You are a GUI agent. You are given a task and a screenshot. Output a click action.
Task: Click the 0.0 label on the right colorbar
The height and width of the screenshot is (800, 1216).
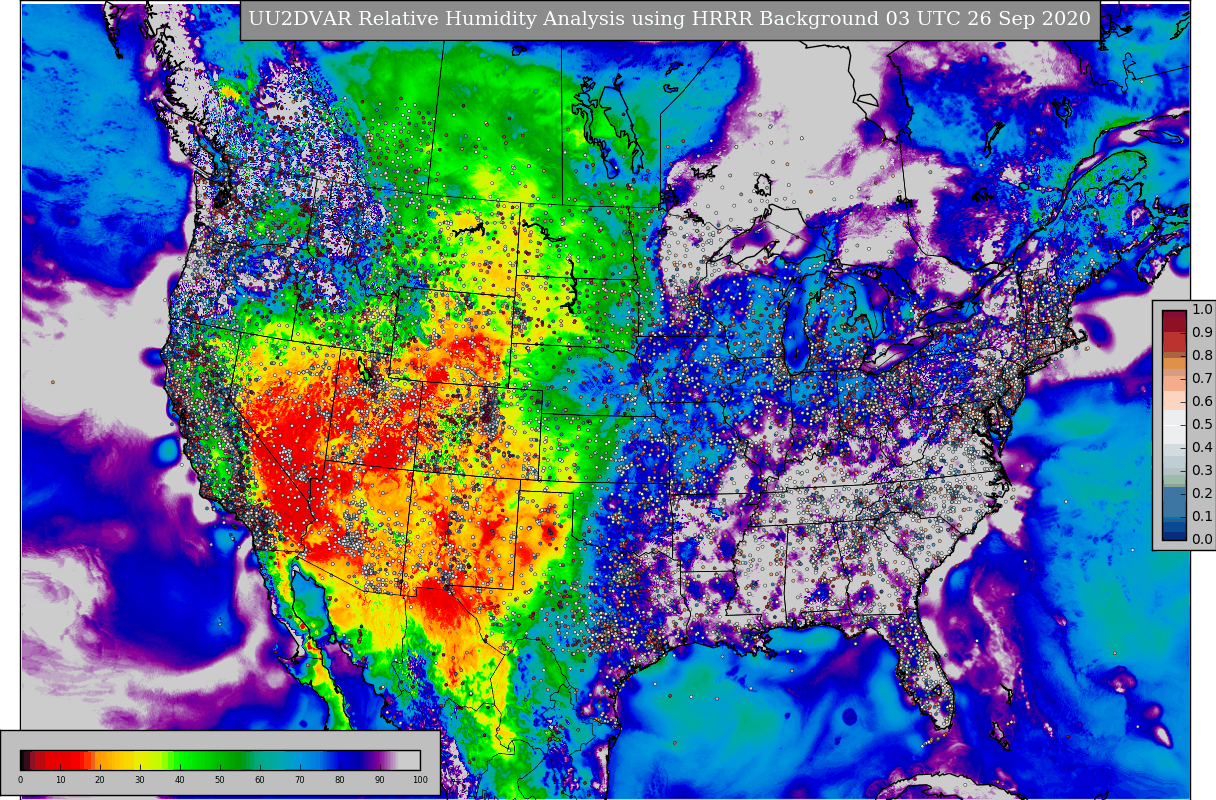(1202, 540)
